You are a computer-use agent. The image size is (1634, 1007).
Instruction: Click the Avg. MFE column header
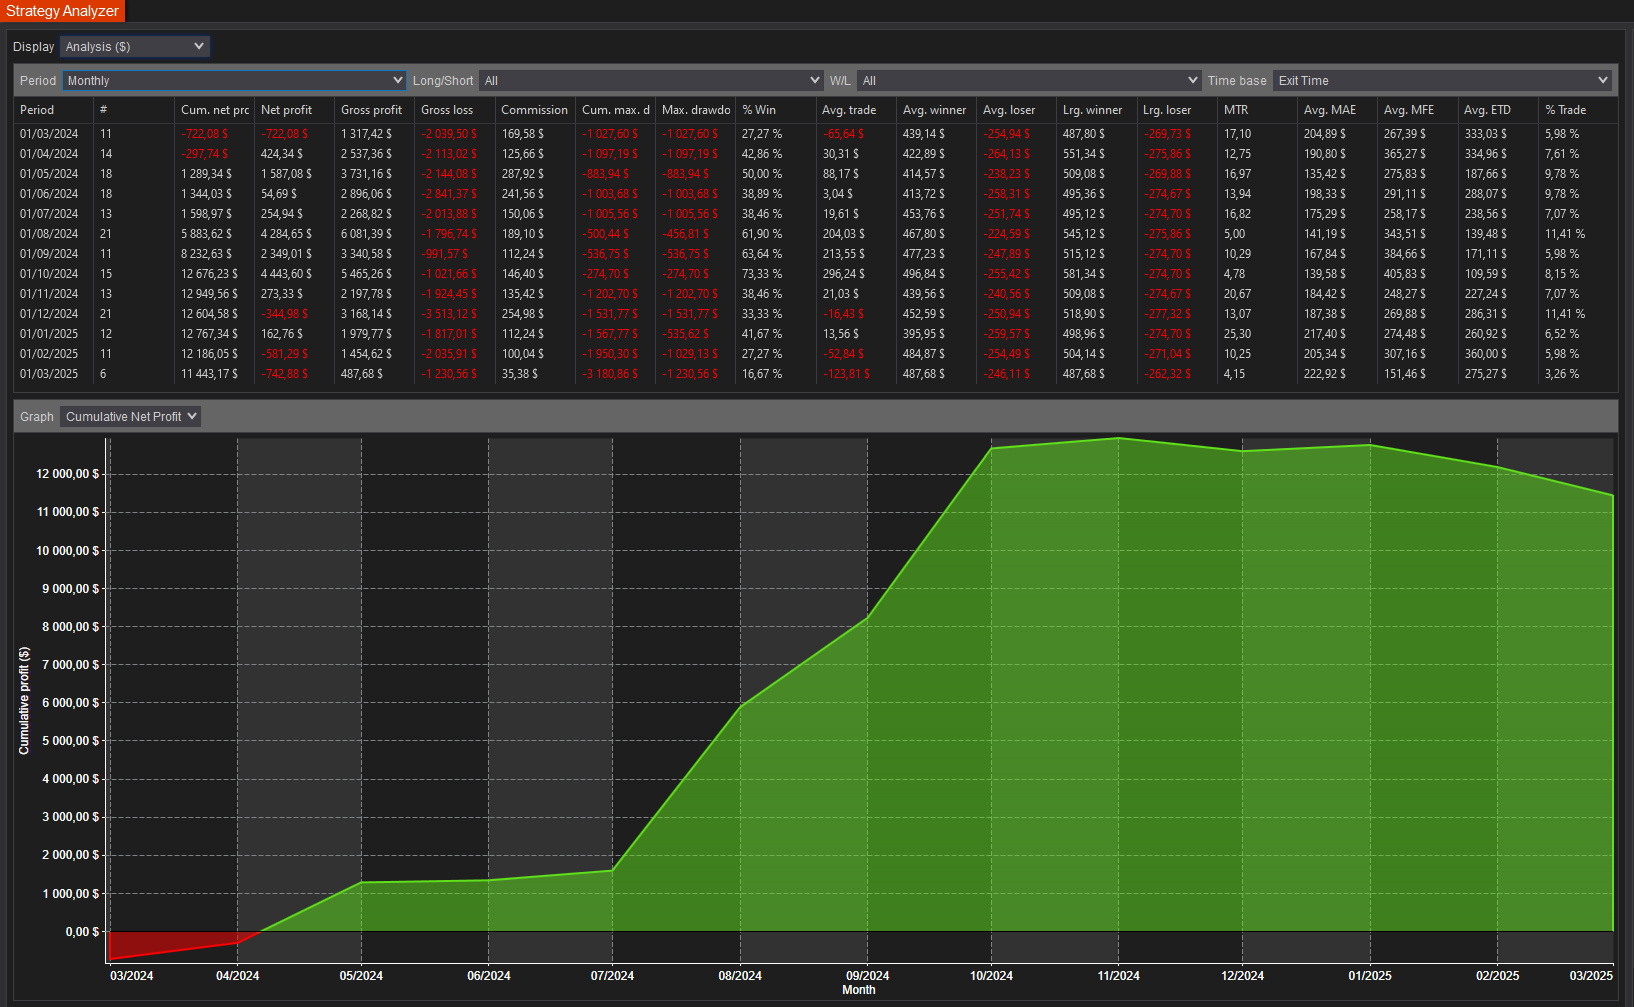coord(1417,110)
